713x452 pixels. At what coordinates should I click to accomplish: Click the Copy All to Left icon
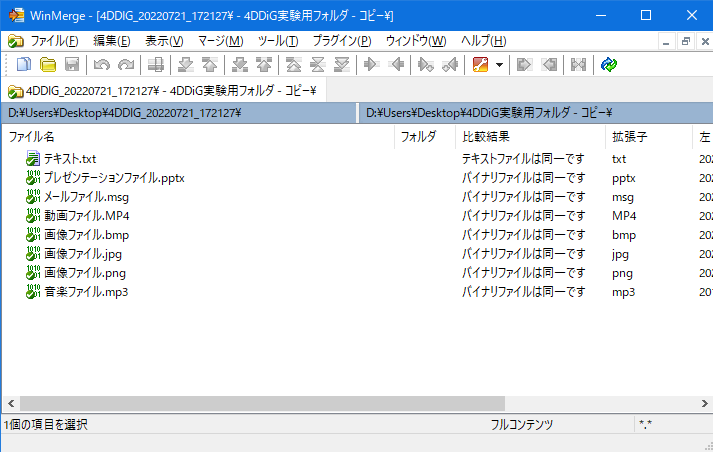(549, 65)
